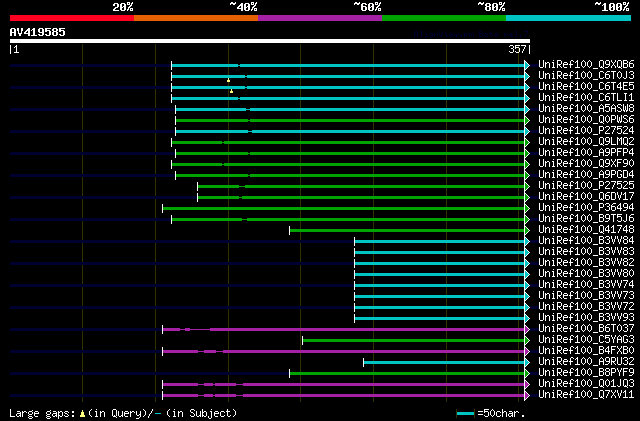Image resolution: width=640 pixels, height=421 pixels.
Task: Click the ~100% percentage label
Action: (x=612, y=7)
